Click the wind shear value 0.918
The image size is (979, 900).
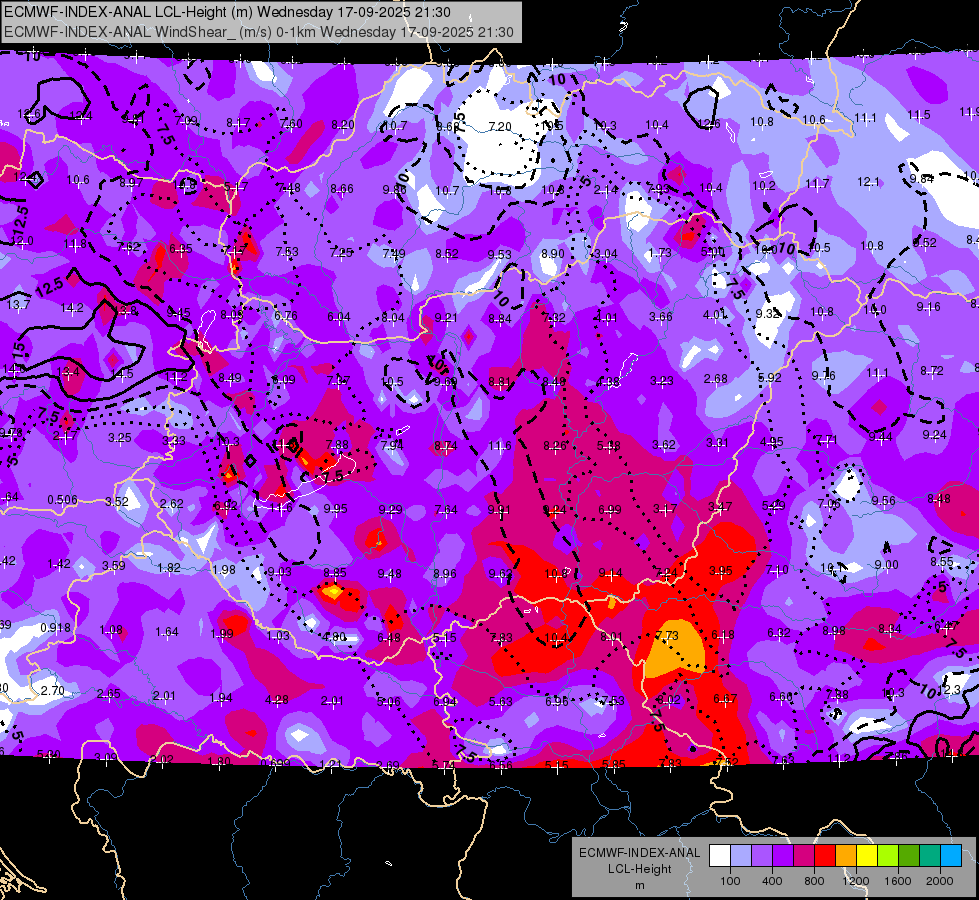pos(55,628)
